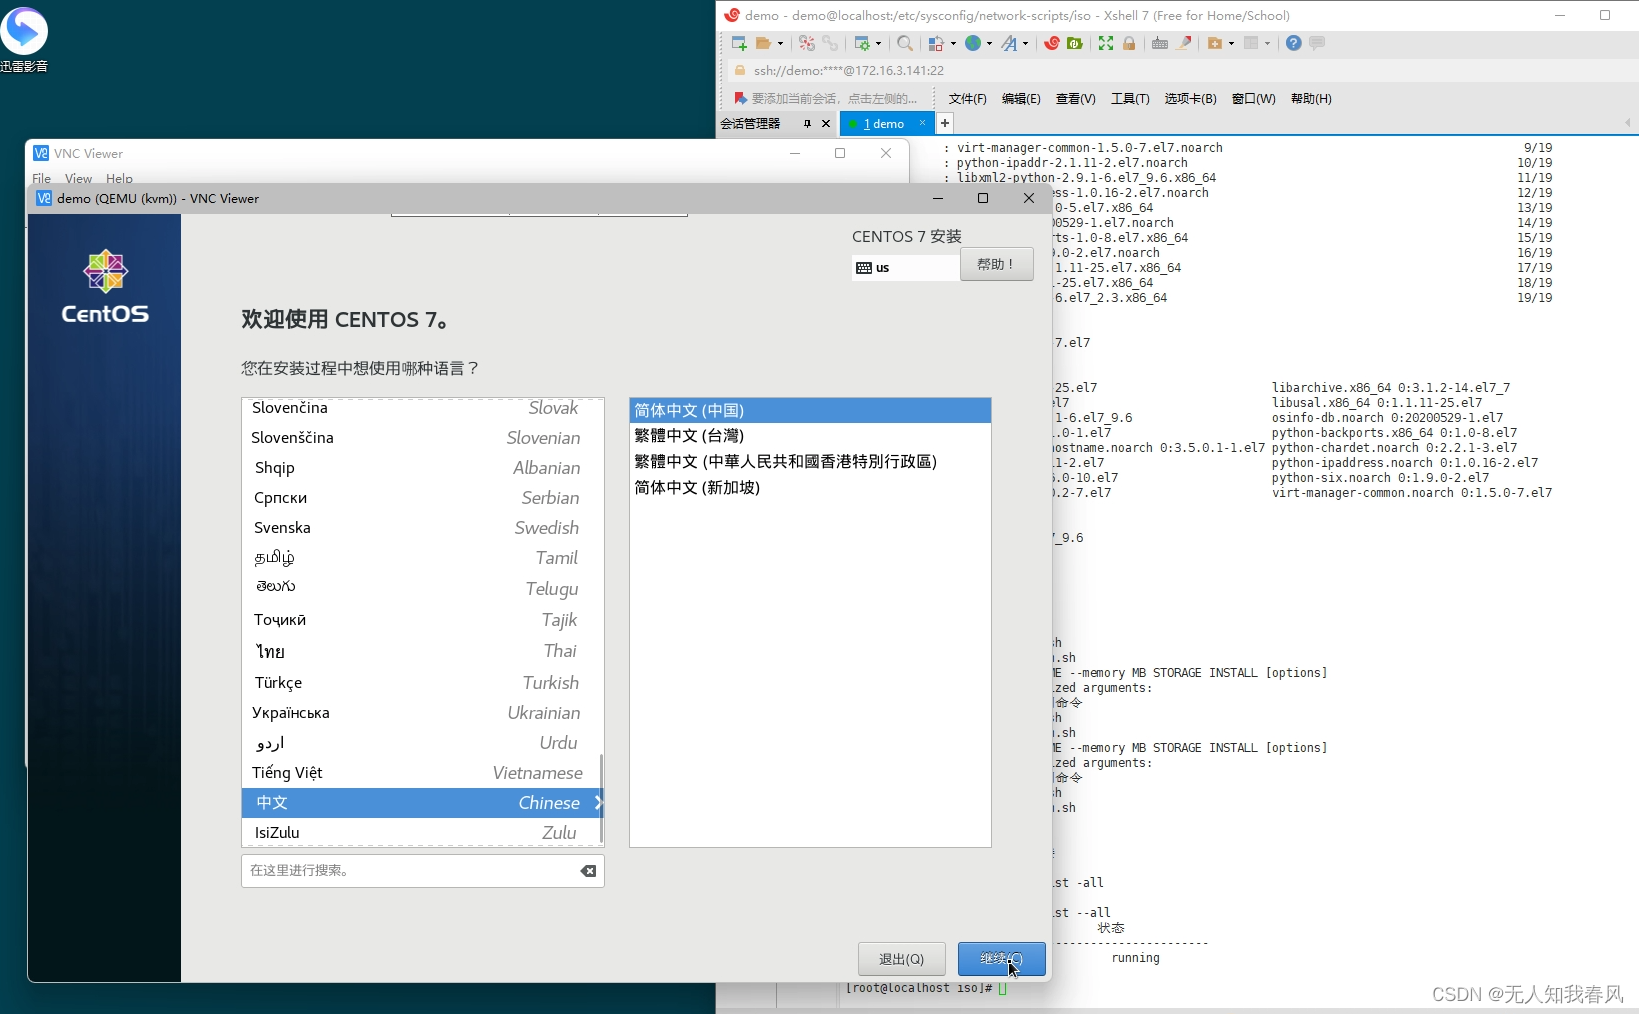Click the padlock icon in Xshell address bar
1639x1014 pixels.
pos(740,70)
